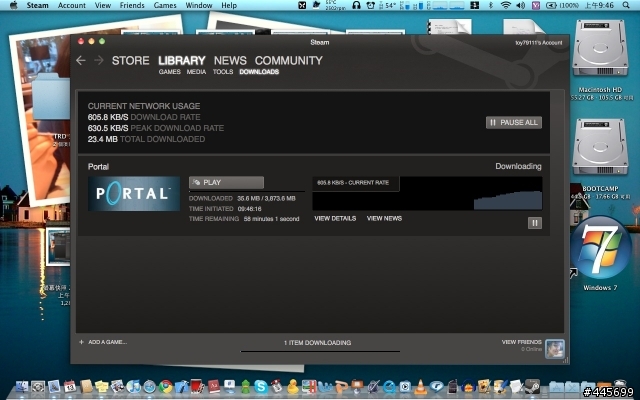
Task: Open the NEWS section
Action: (230, 60)
